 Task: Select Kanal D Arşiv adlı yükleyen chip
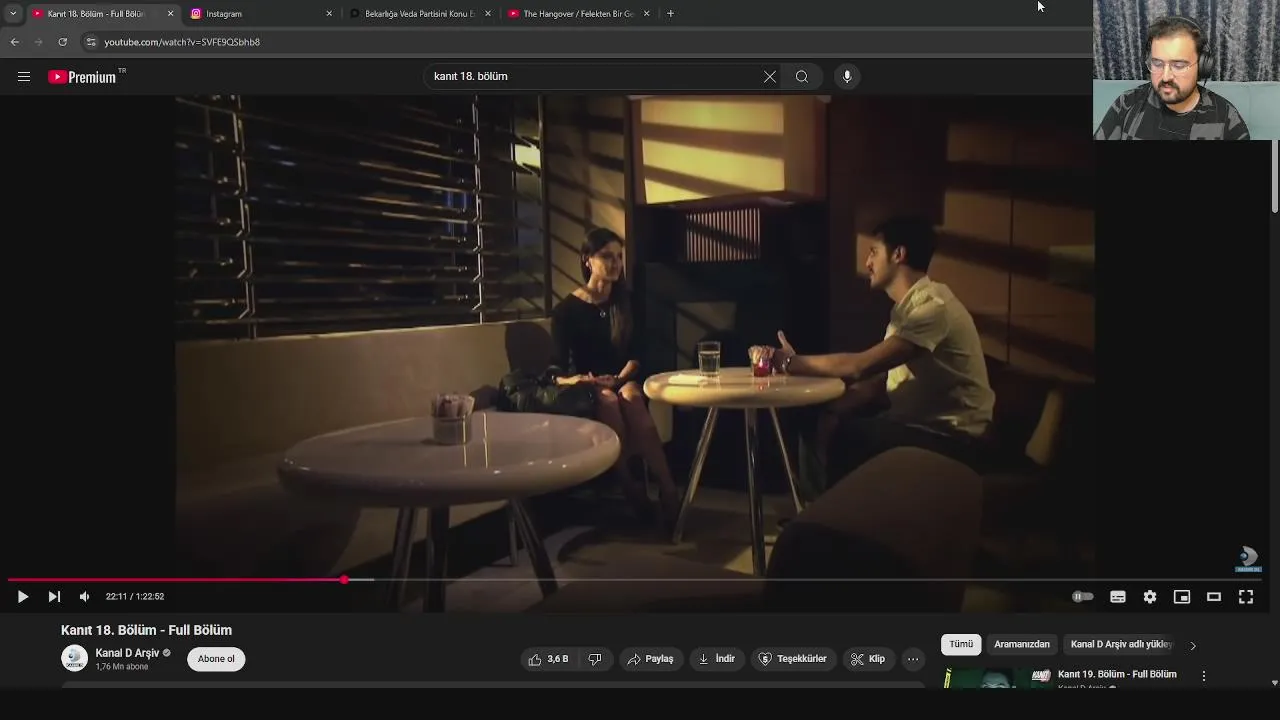[1121, 645]
